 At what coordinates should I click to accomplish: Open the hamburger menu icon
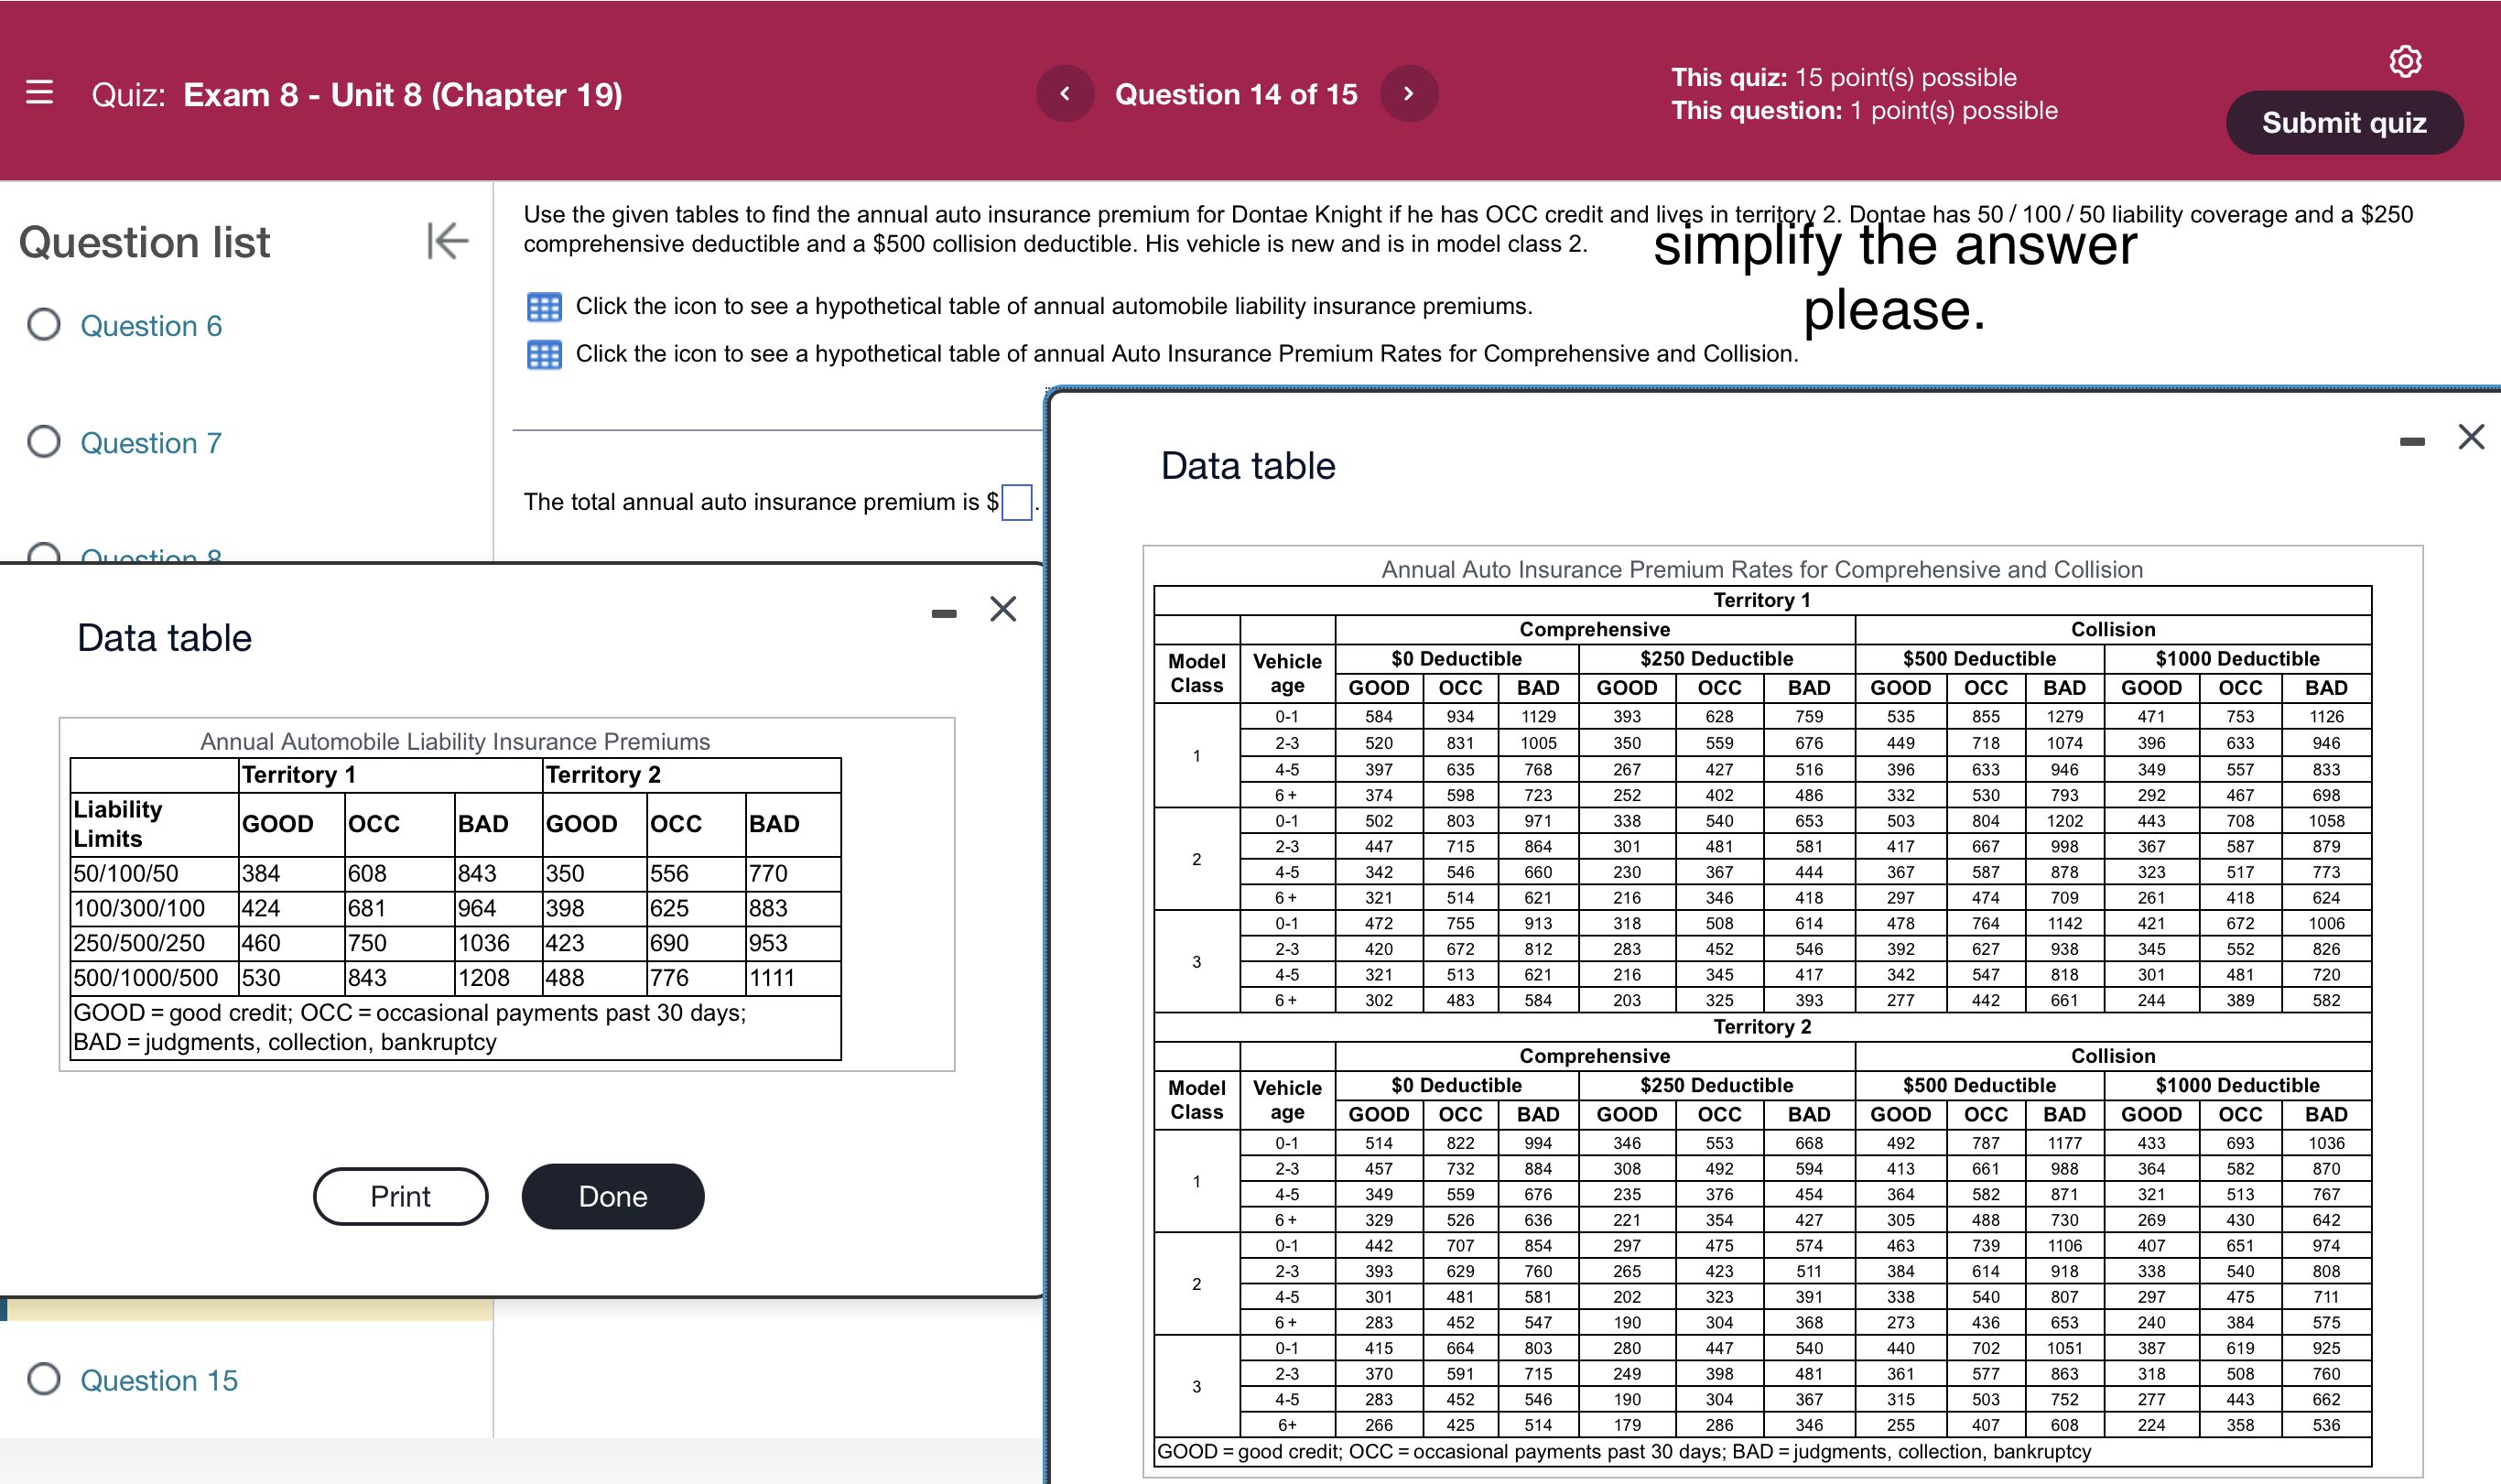[39, 93]
